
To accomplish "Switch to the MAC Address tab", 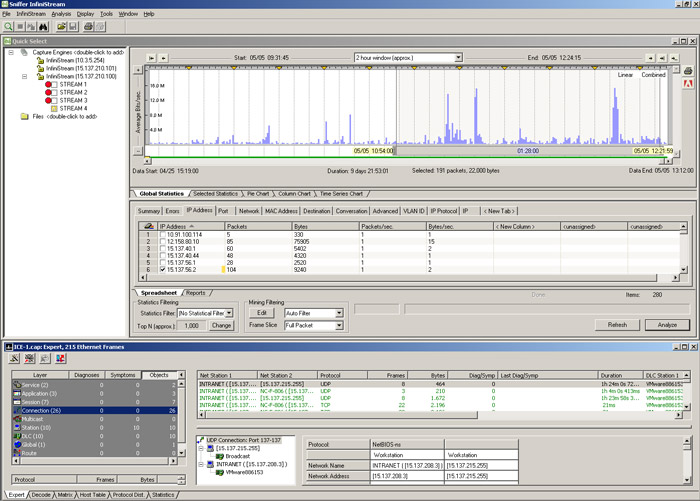I will pos(281,211).
